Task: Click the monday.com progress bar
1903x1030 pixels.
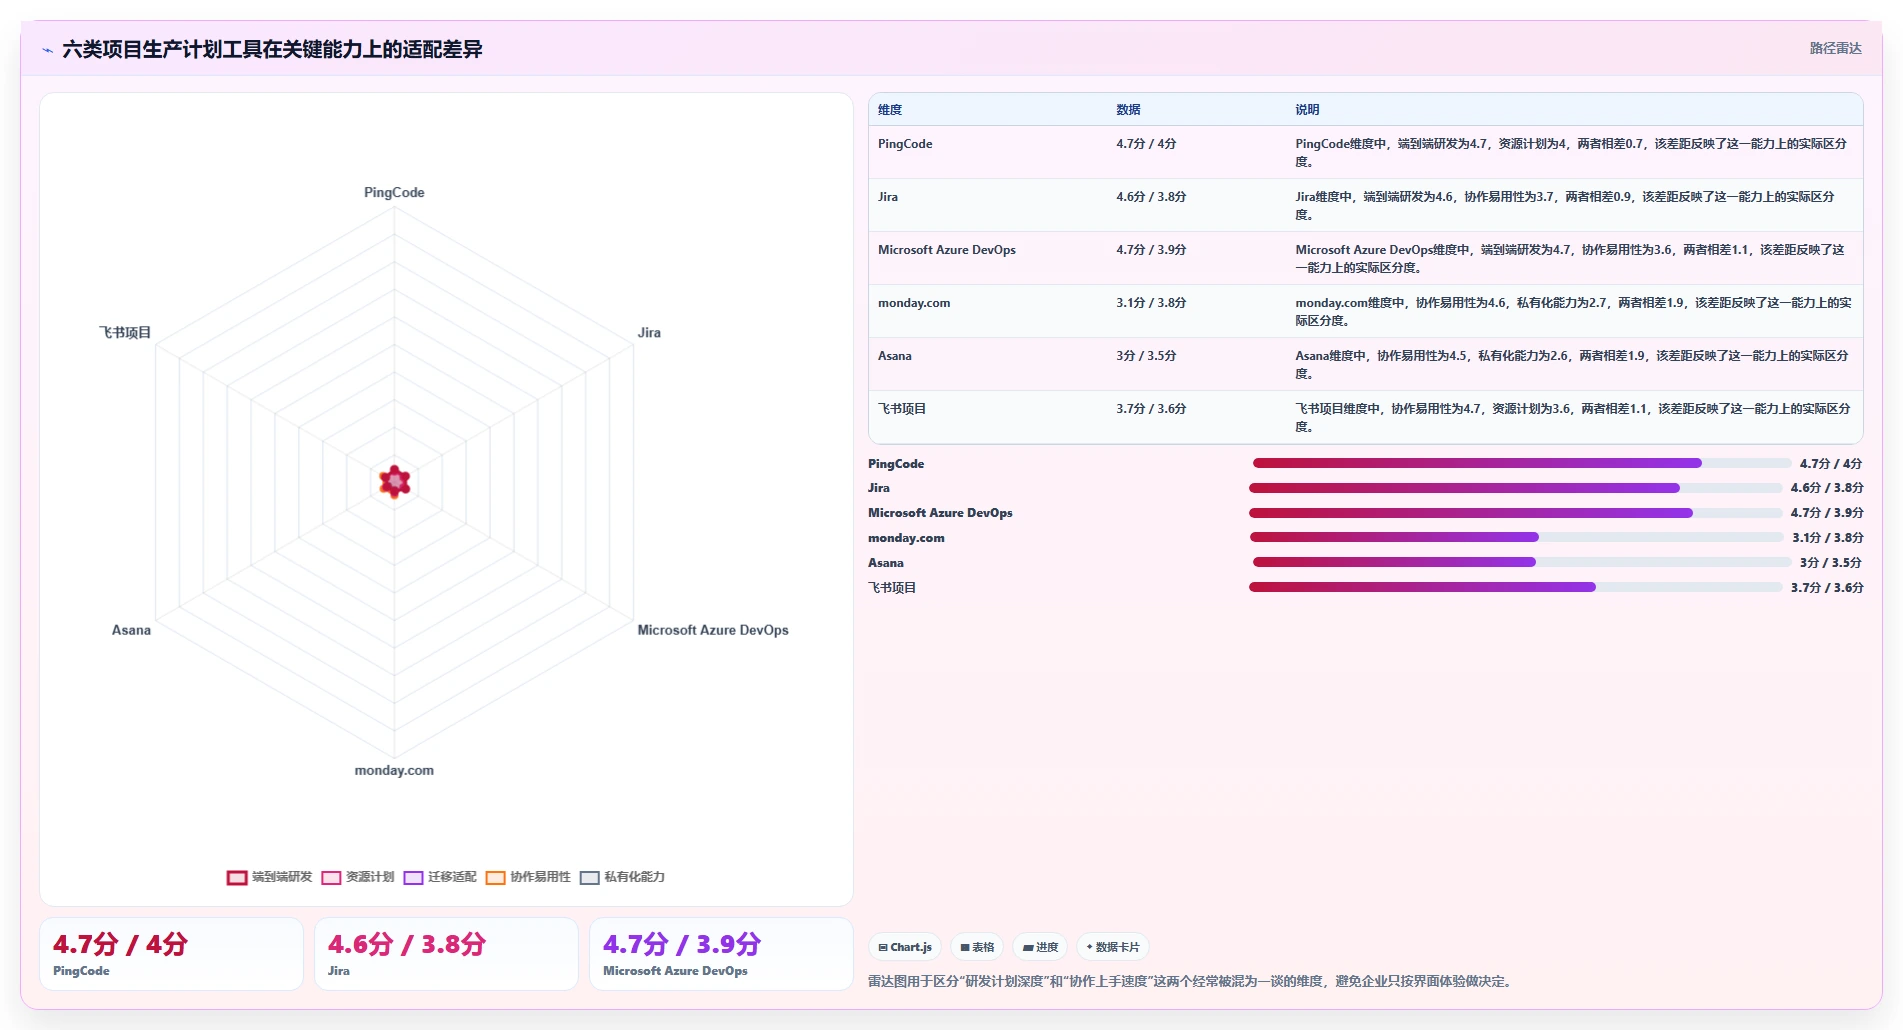Action: click(1516, 537)
